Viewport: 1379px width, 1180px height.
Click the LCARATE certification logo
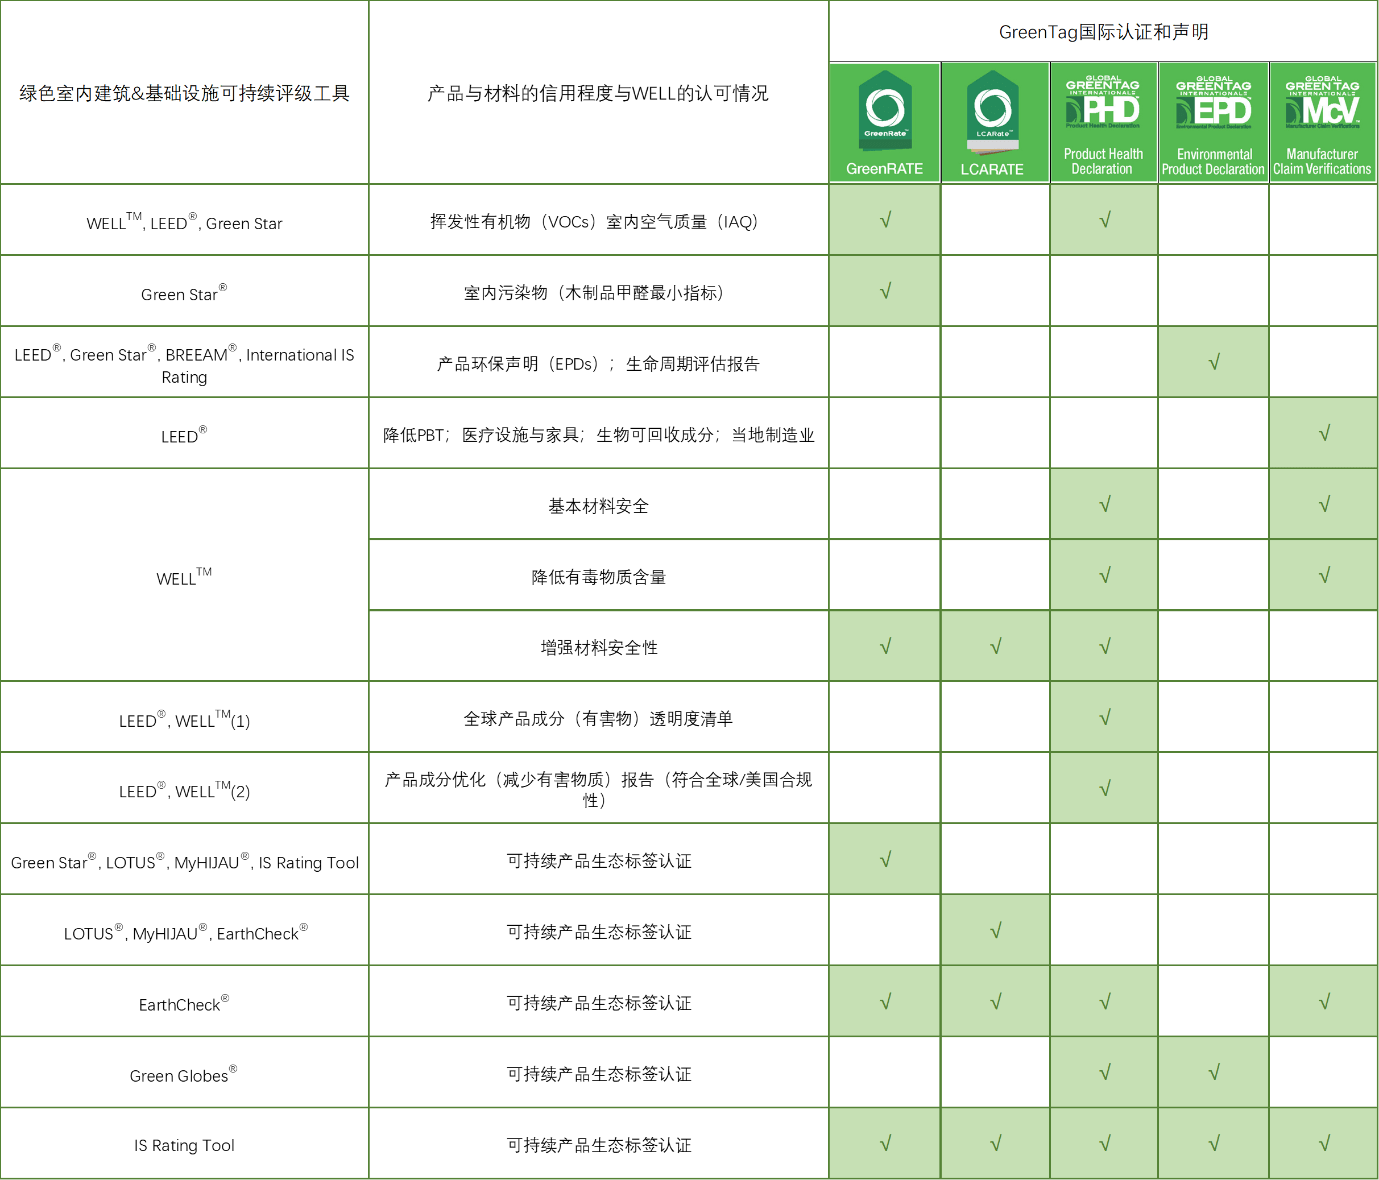pyautogui.click(x=995, y=122)
